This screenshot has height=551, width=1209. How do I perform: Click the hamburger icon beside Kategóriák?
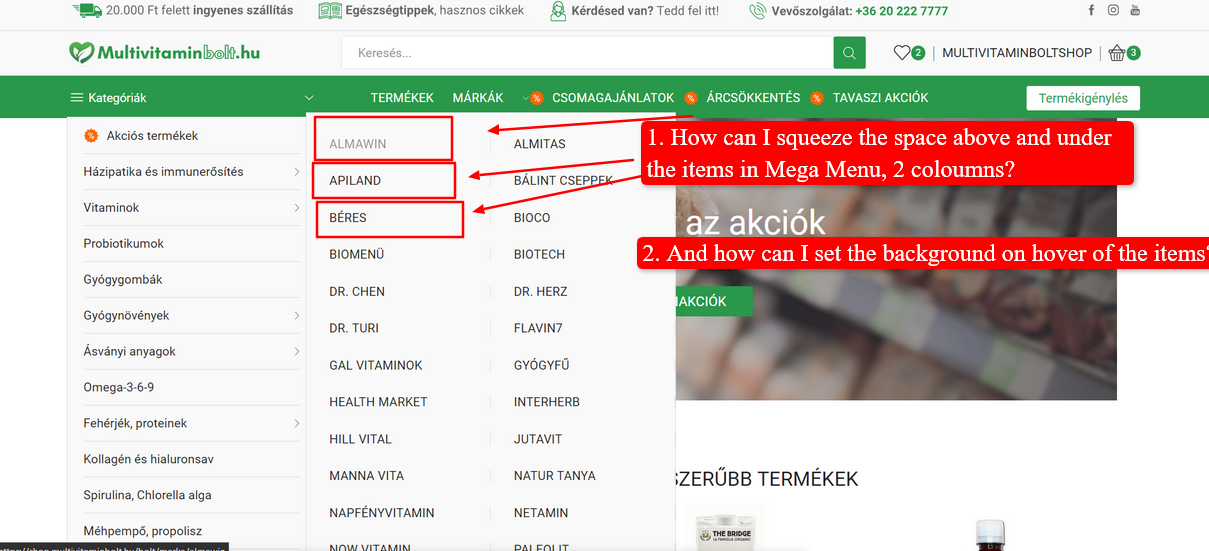(x=77, y=98)
